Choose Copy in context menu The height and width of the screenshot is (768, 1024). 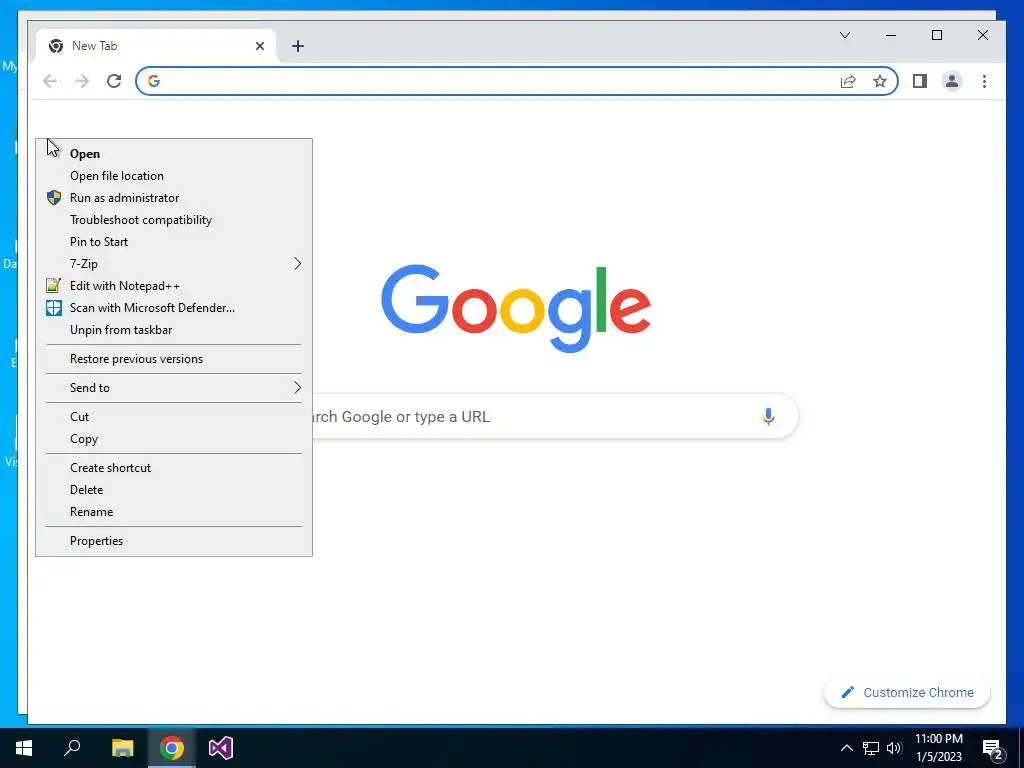(173, 439)
